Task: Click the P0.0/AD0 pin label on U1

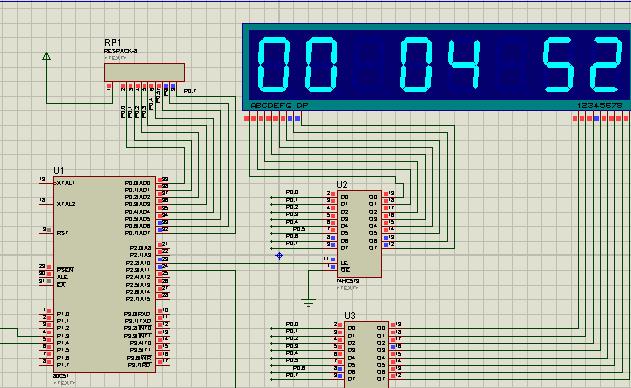Action: click(x=138, y=183)
